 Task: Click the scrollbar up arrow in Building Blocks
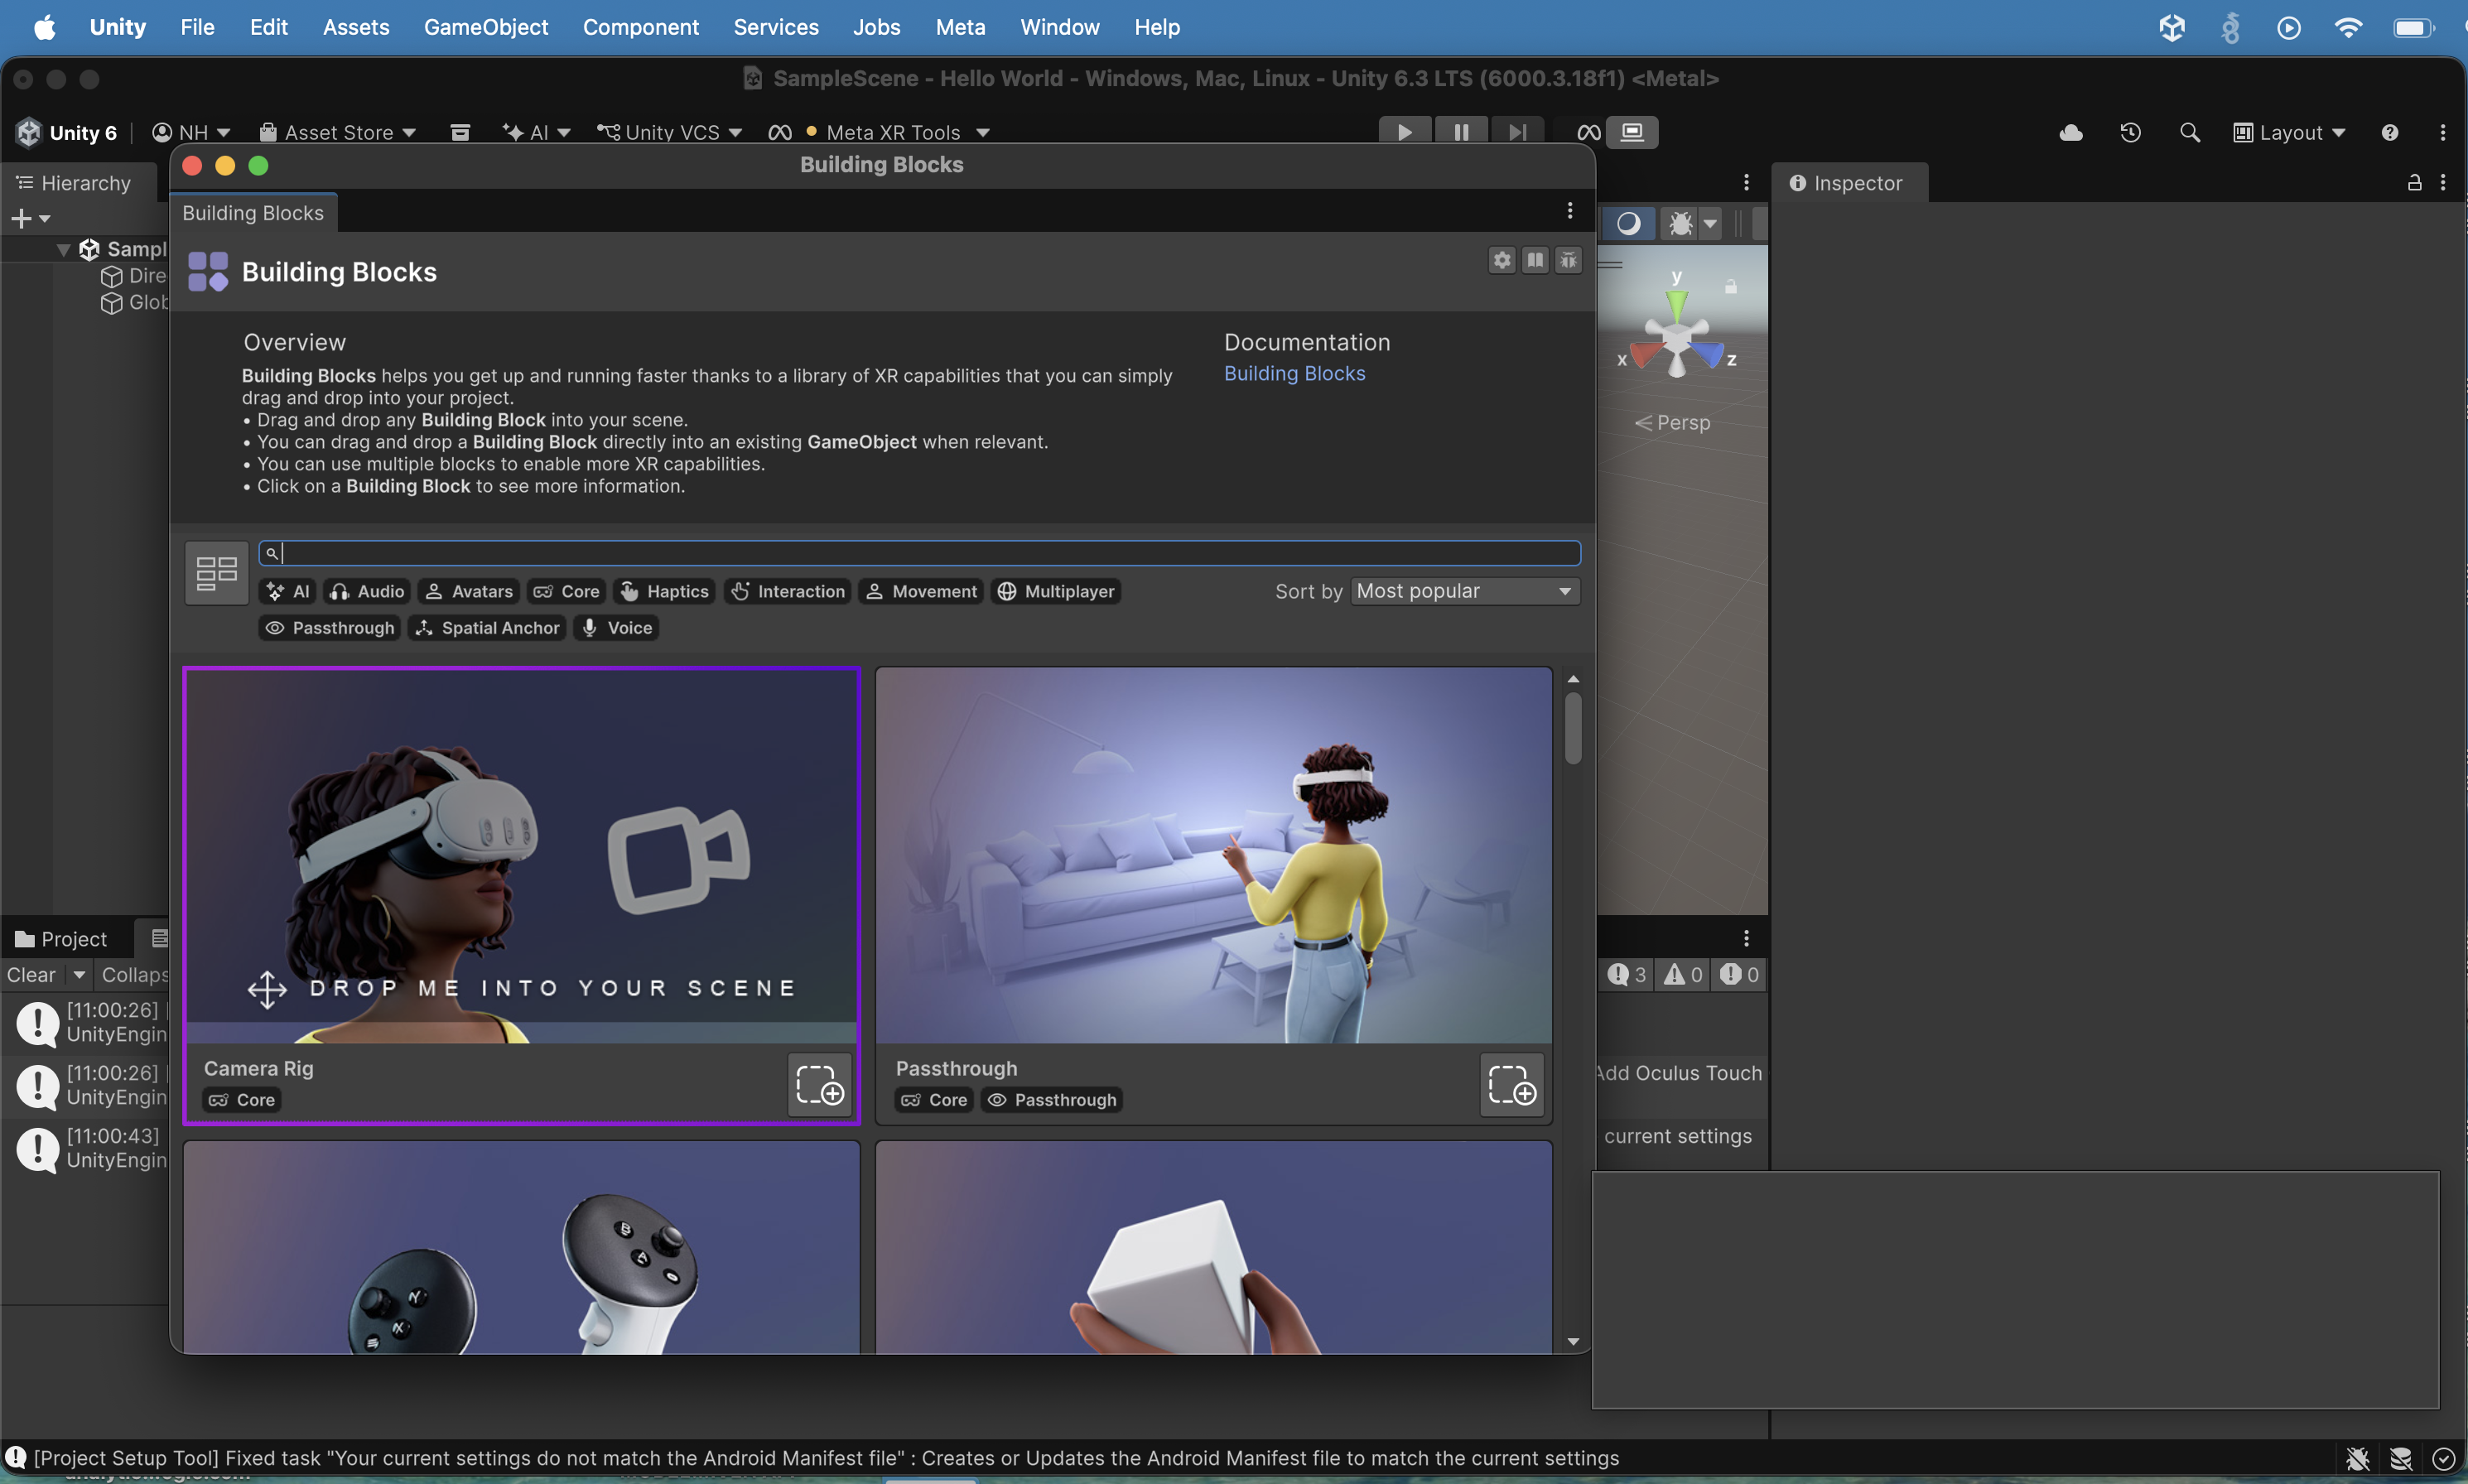click(1573, 679)
